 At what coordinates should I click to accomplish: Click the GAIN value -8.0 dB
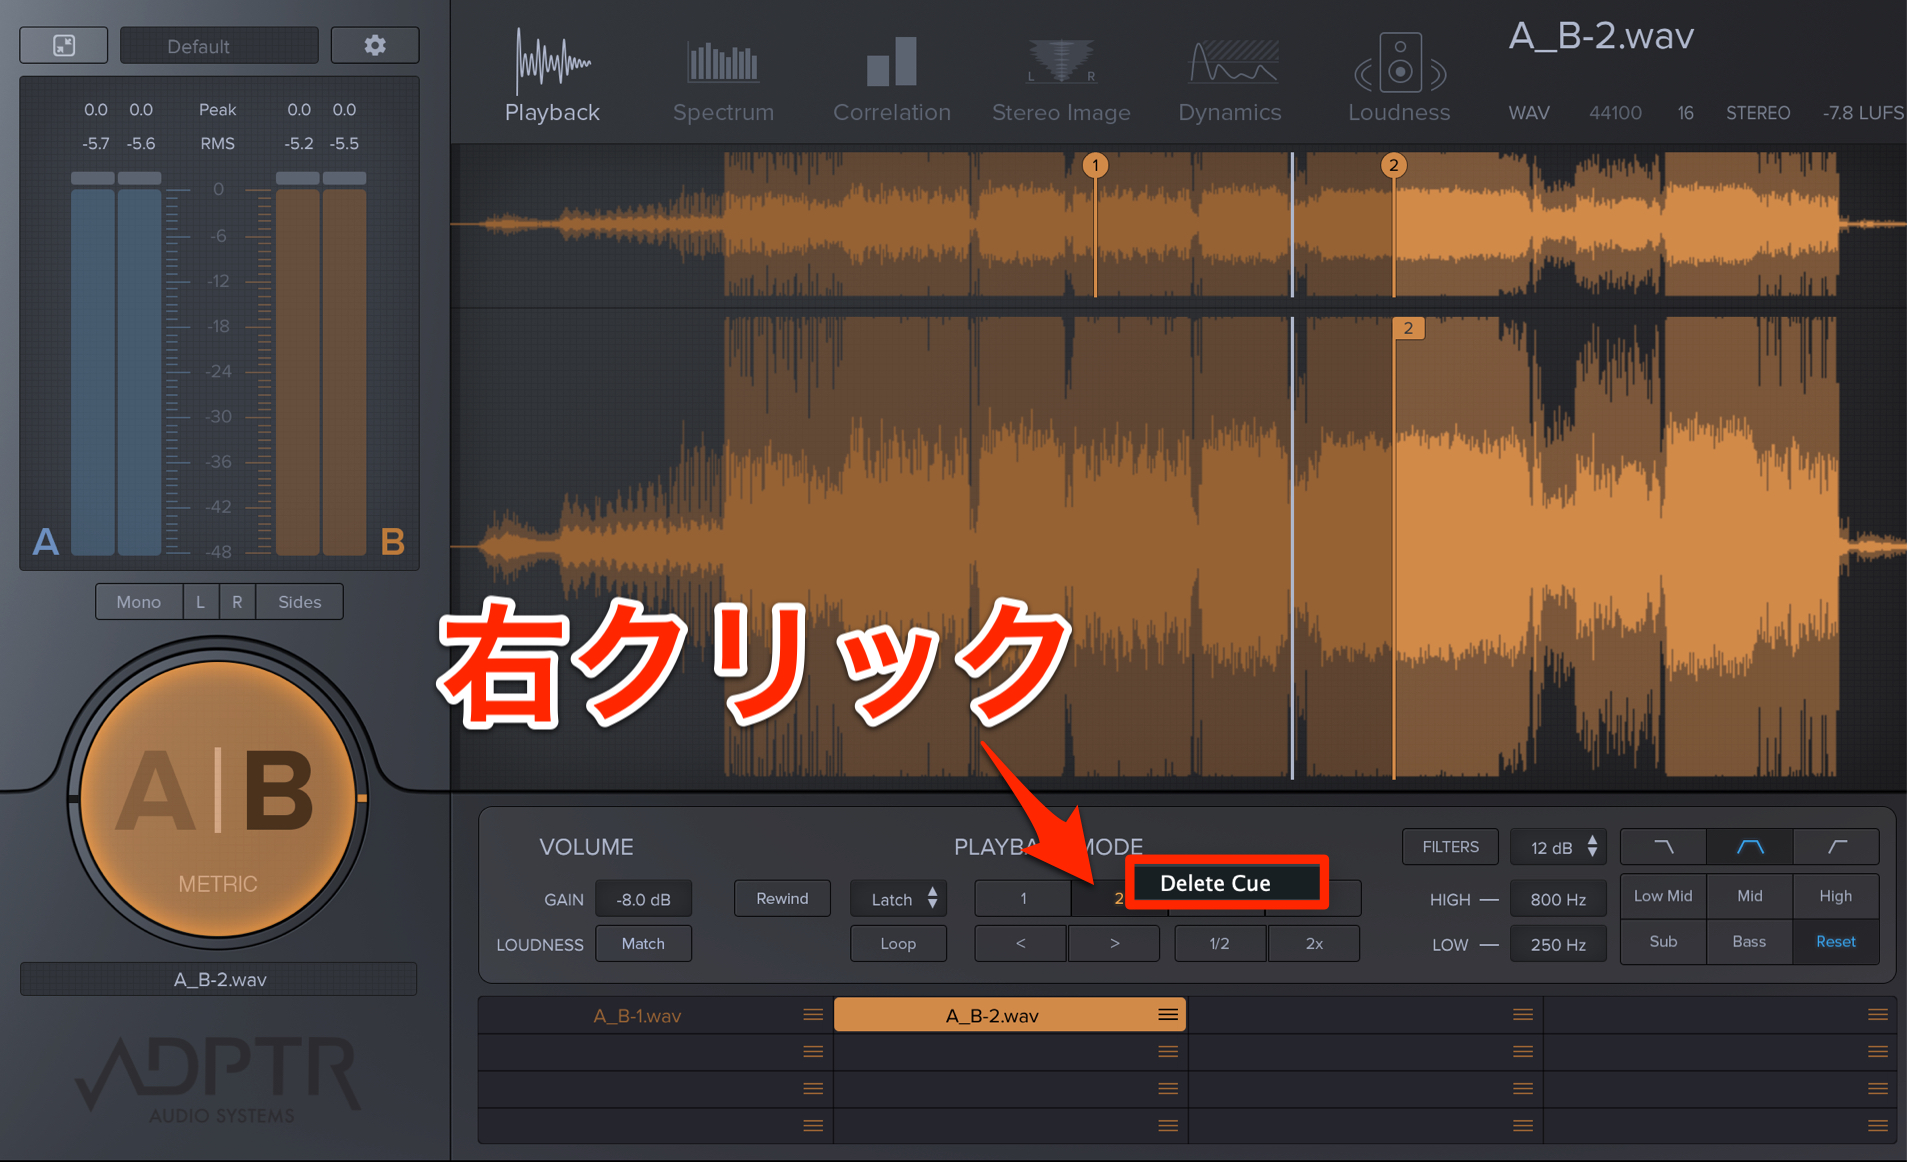point(643,899)
